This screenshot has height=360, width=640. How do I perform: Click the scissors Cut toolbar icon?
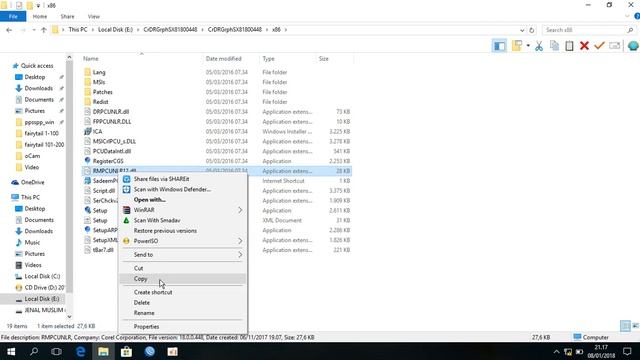point(539,46)
